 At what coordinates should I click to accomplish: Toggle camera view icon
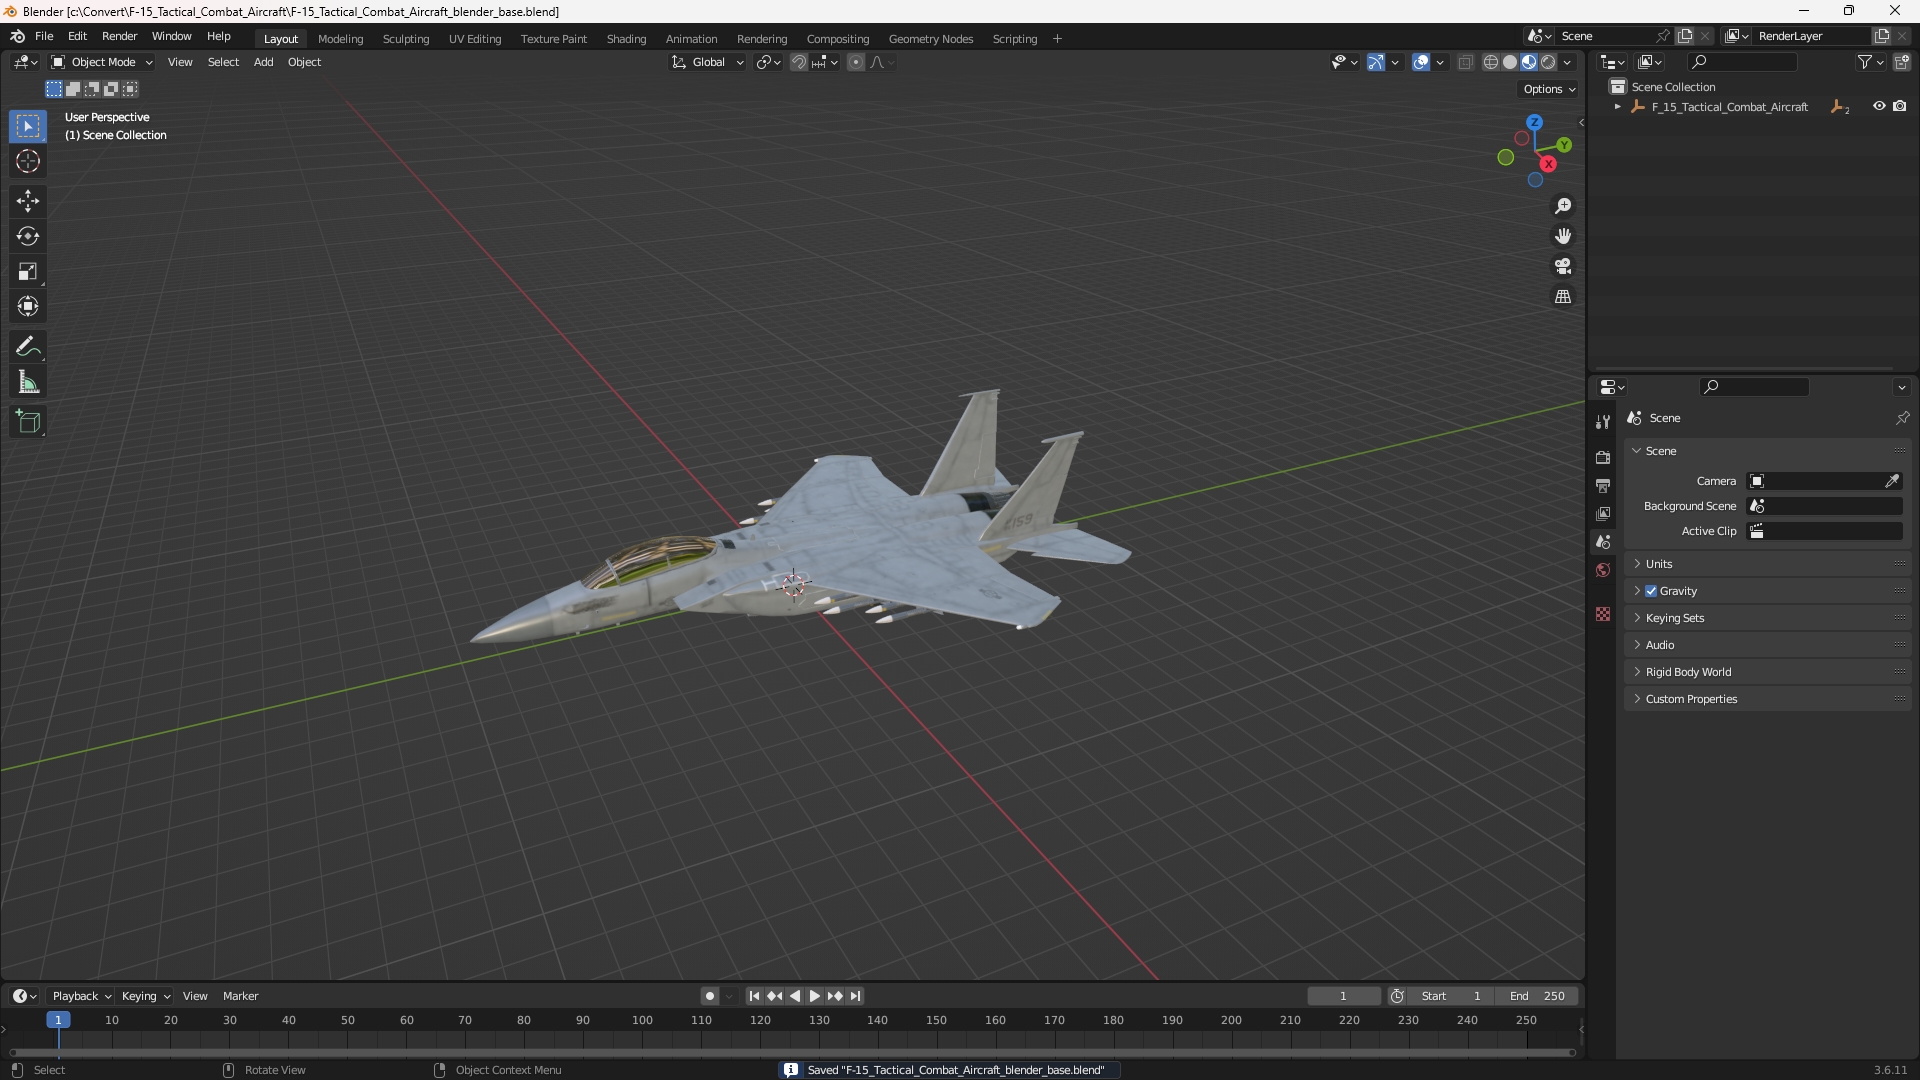pyautogui.click(x=1563, y=266)
